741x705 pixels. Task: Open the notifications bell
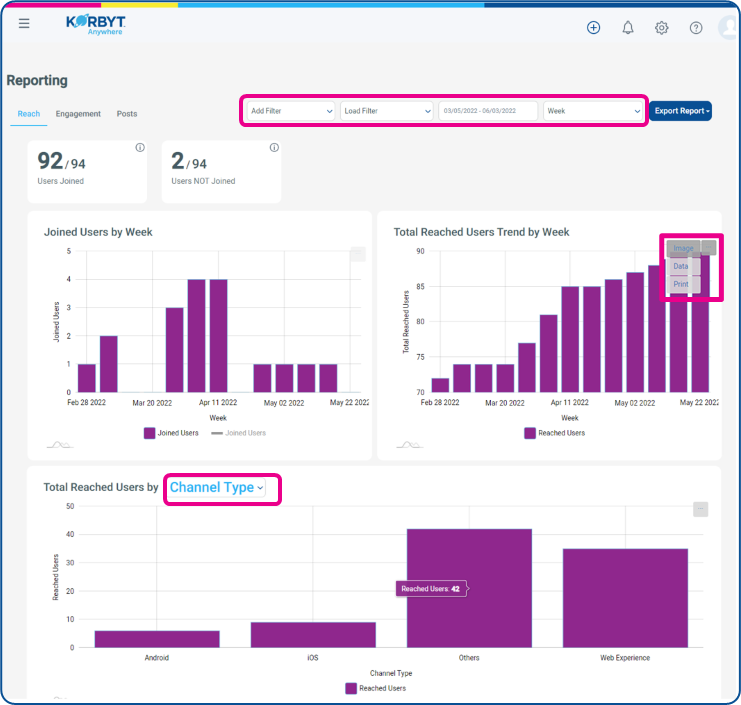[628, 28]
